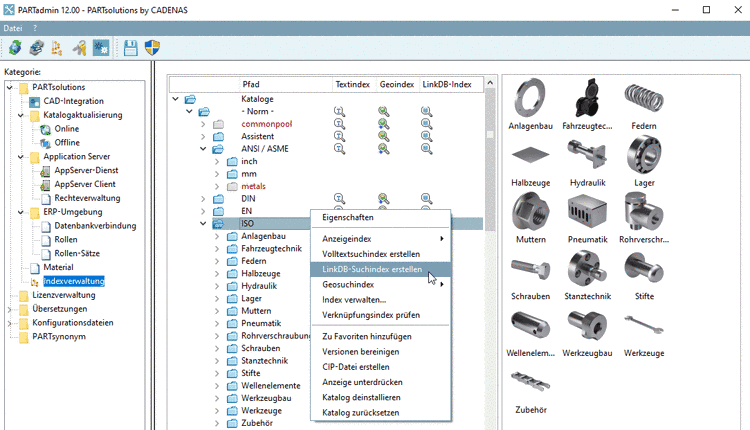This screenshot has width=750, height=430.
Task: Click the blue-yellow shield toolbar icon
Action: pos(152,47)
